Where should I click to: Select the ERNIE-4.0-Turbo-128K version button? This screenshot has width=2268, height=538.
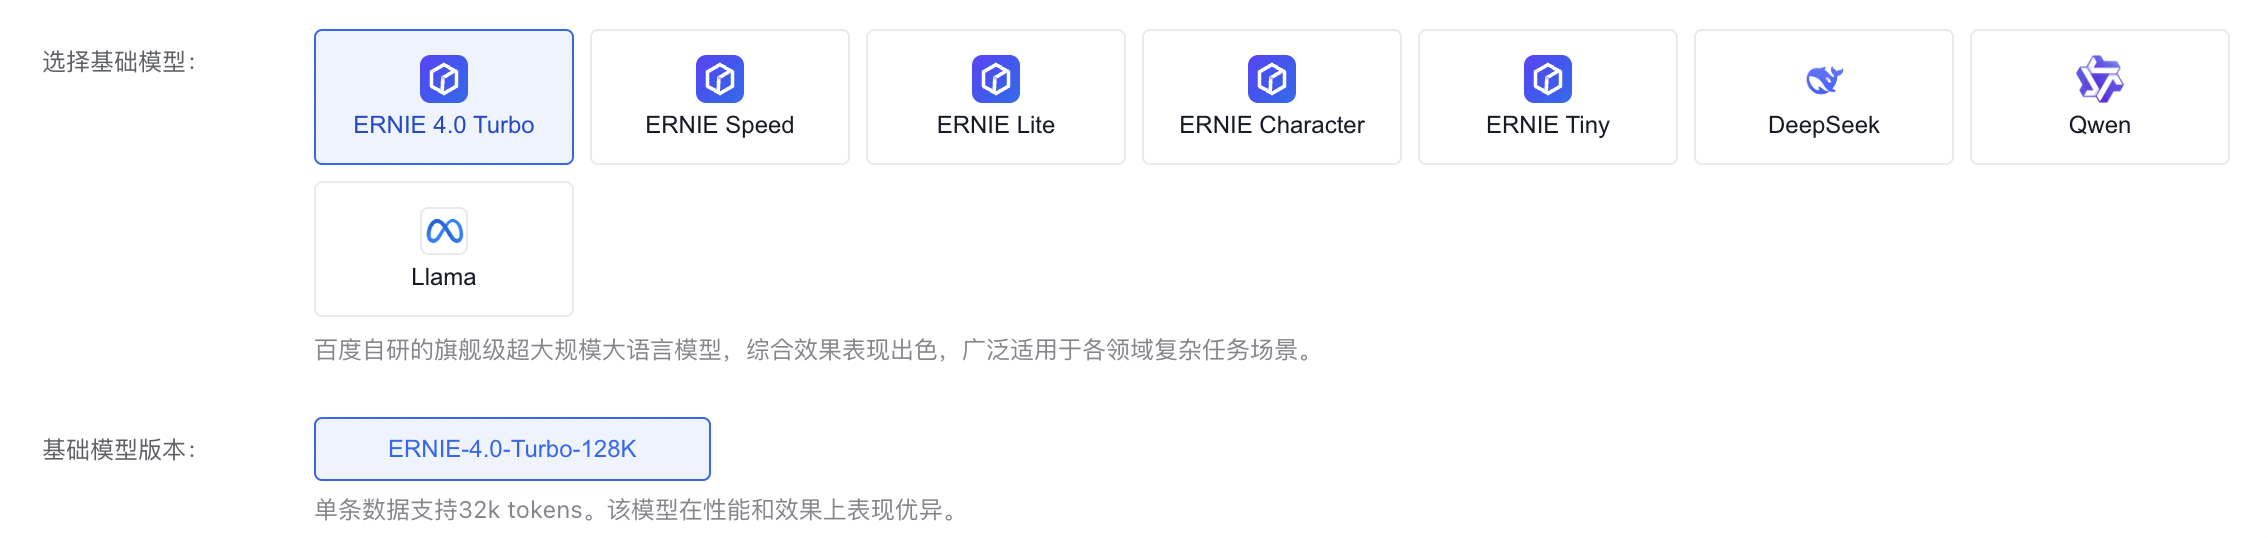pos(512,449)
